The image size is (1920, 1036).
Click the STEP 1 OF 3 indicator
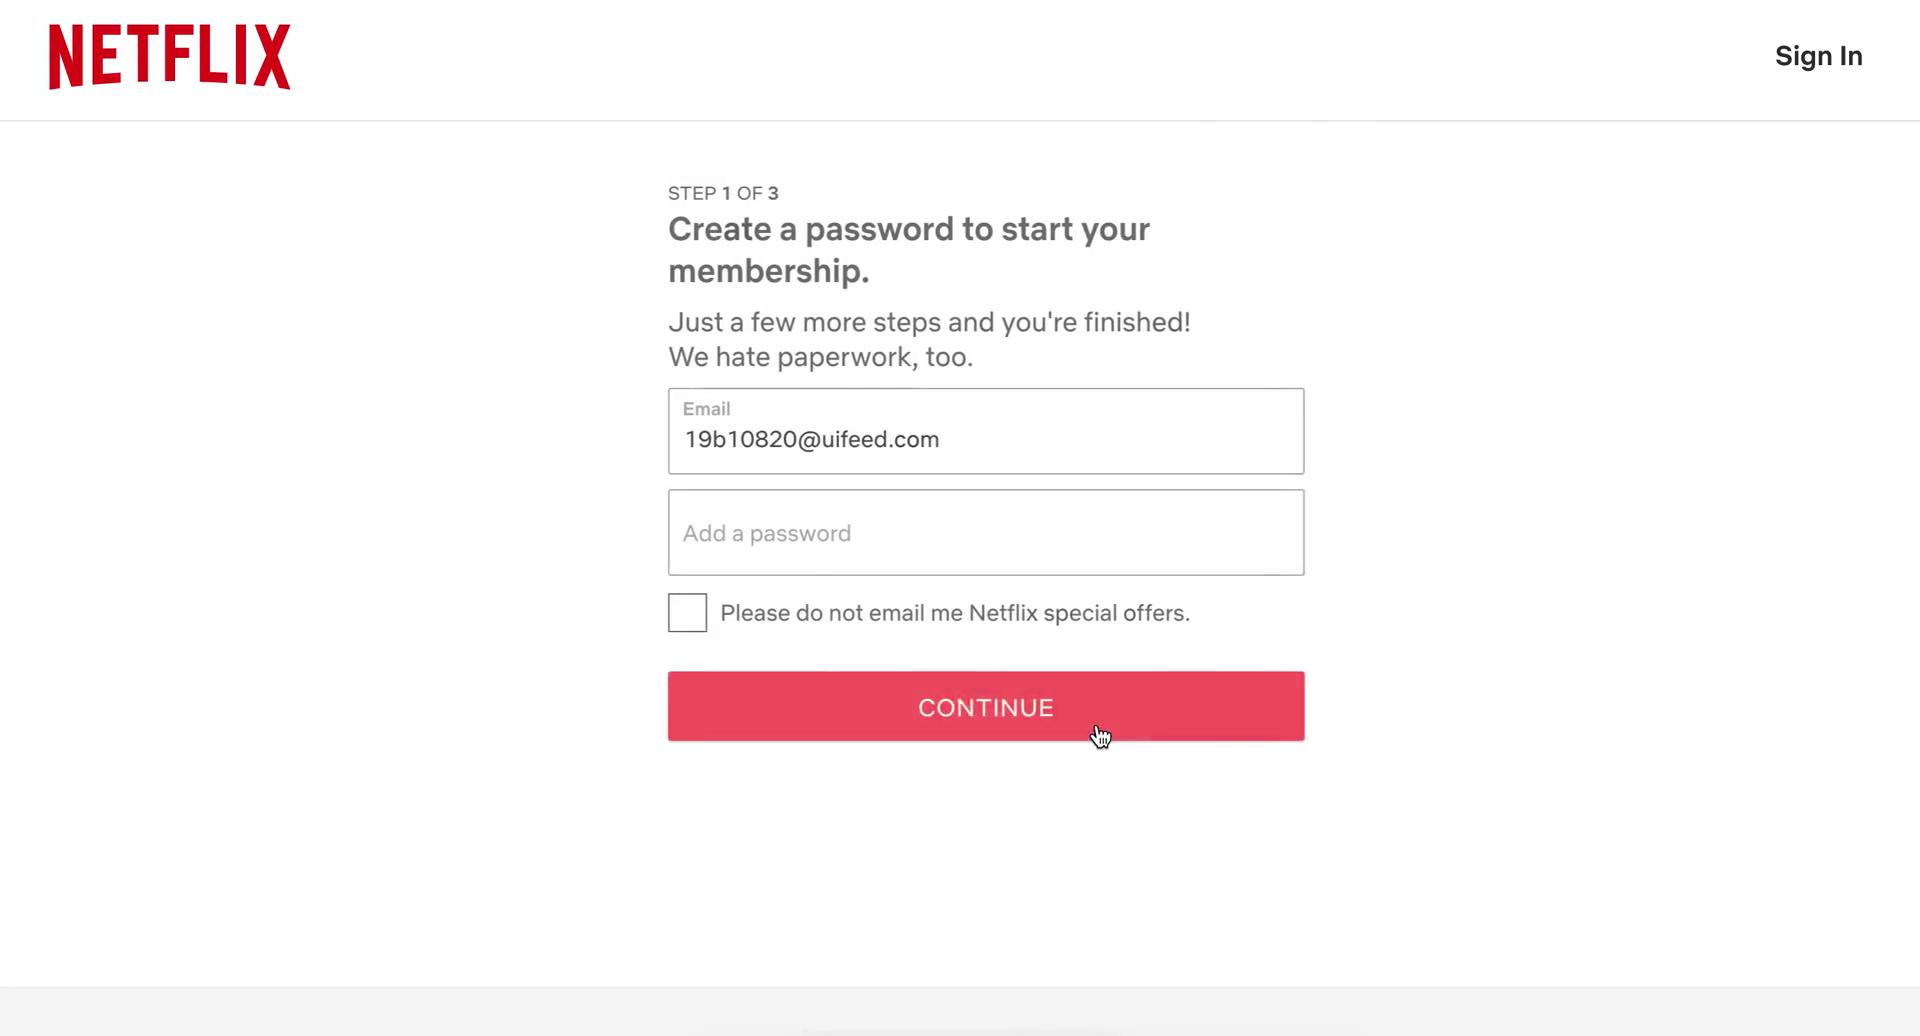[x=722, y=193]
